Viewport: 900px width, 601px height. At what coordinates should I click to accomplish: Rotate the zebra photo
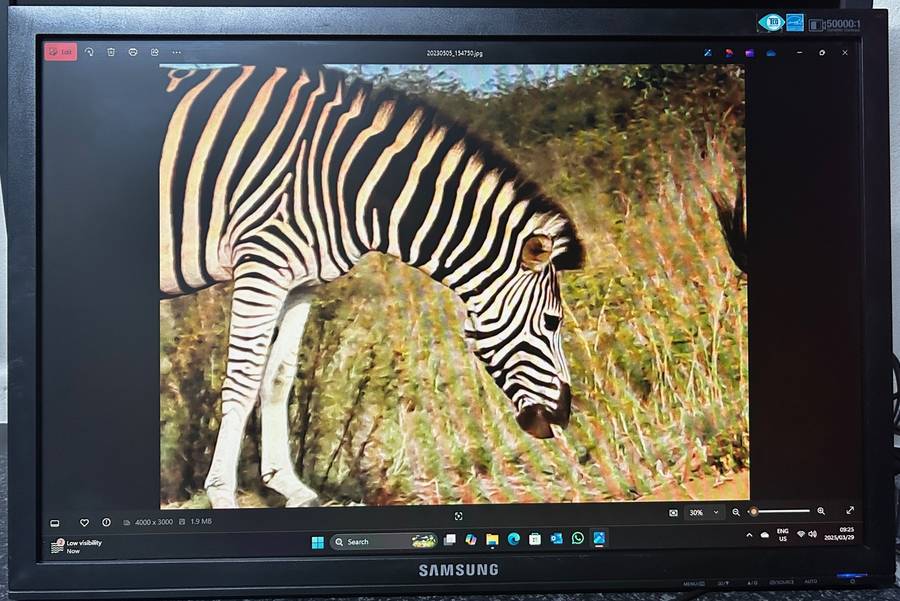coord(89,52)
